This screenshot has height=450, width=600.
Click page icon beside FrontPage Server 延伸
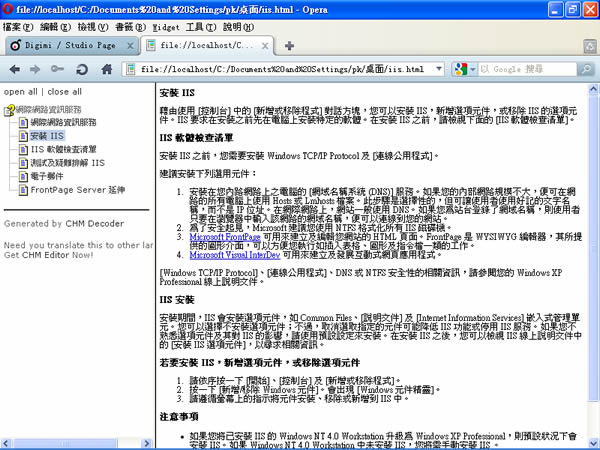pos(23,190)
